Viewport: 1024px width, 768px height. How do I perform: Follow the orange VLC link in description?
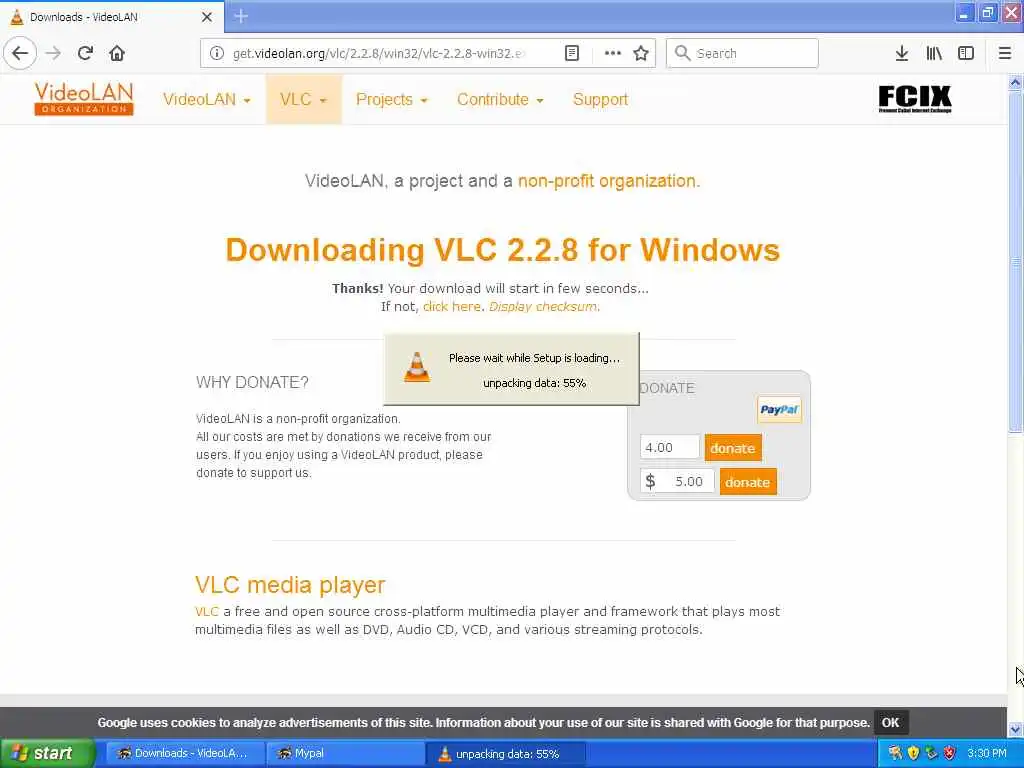tap(206, 611)
